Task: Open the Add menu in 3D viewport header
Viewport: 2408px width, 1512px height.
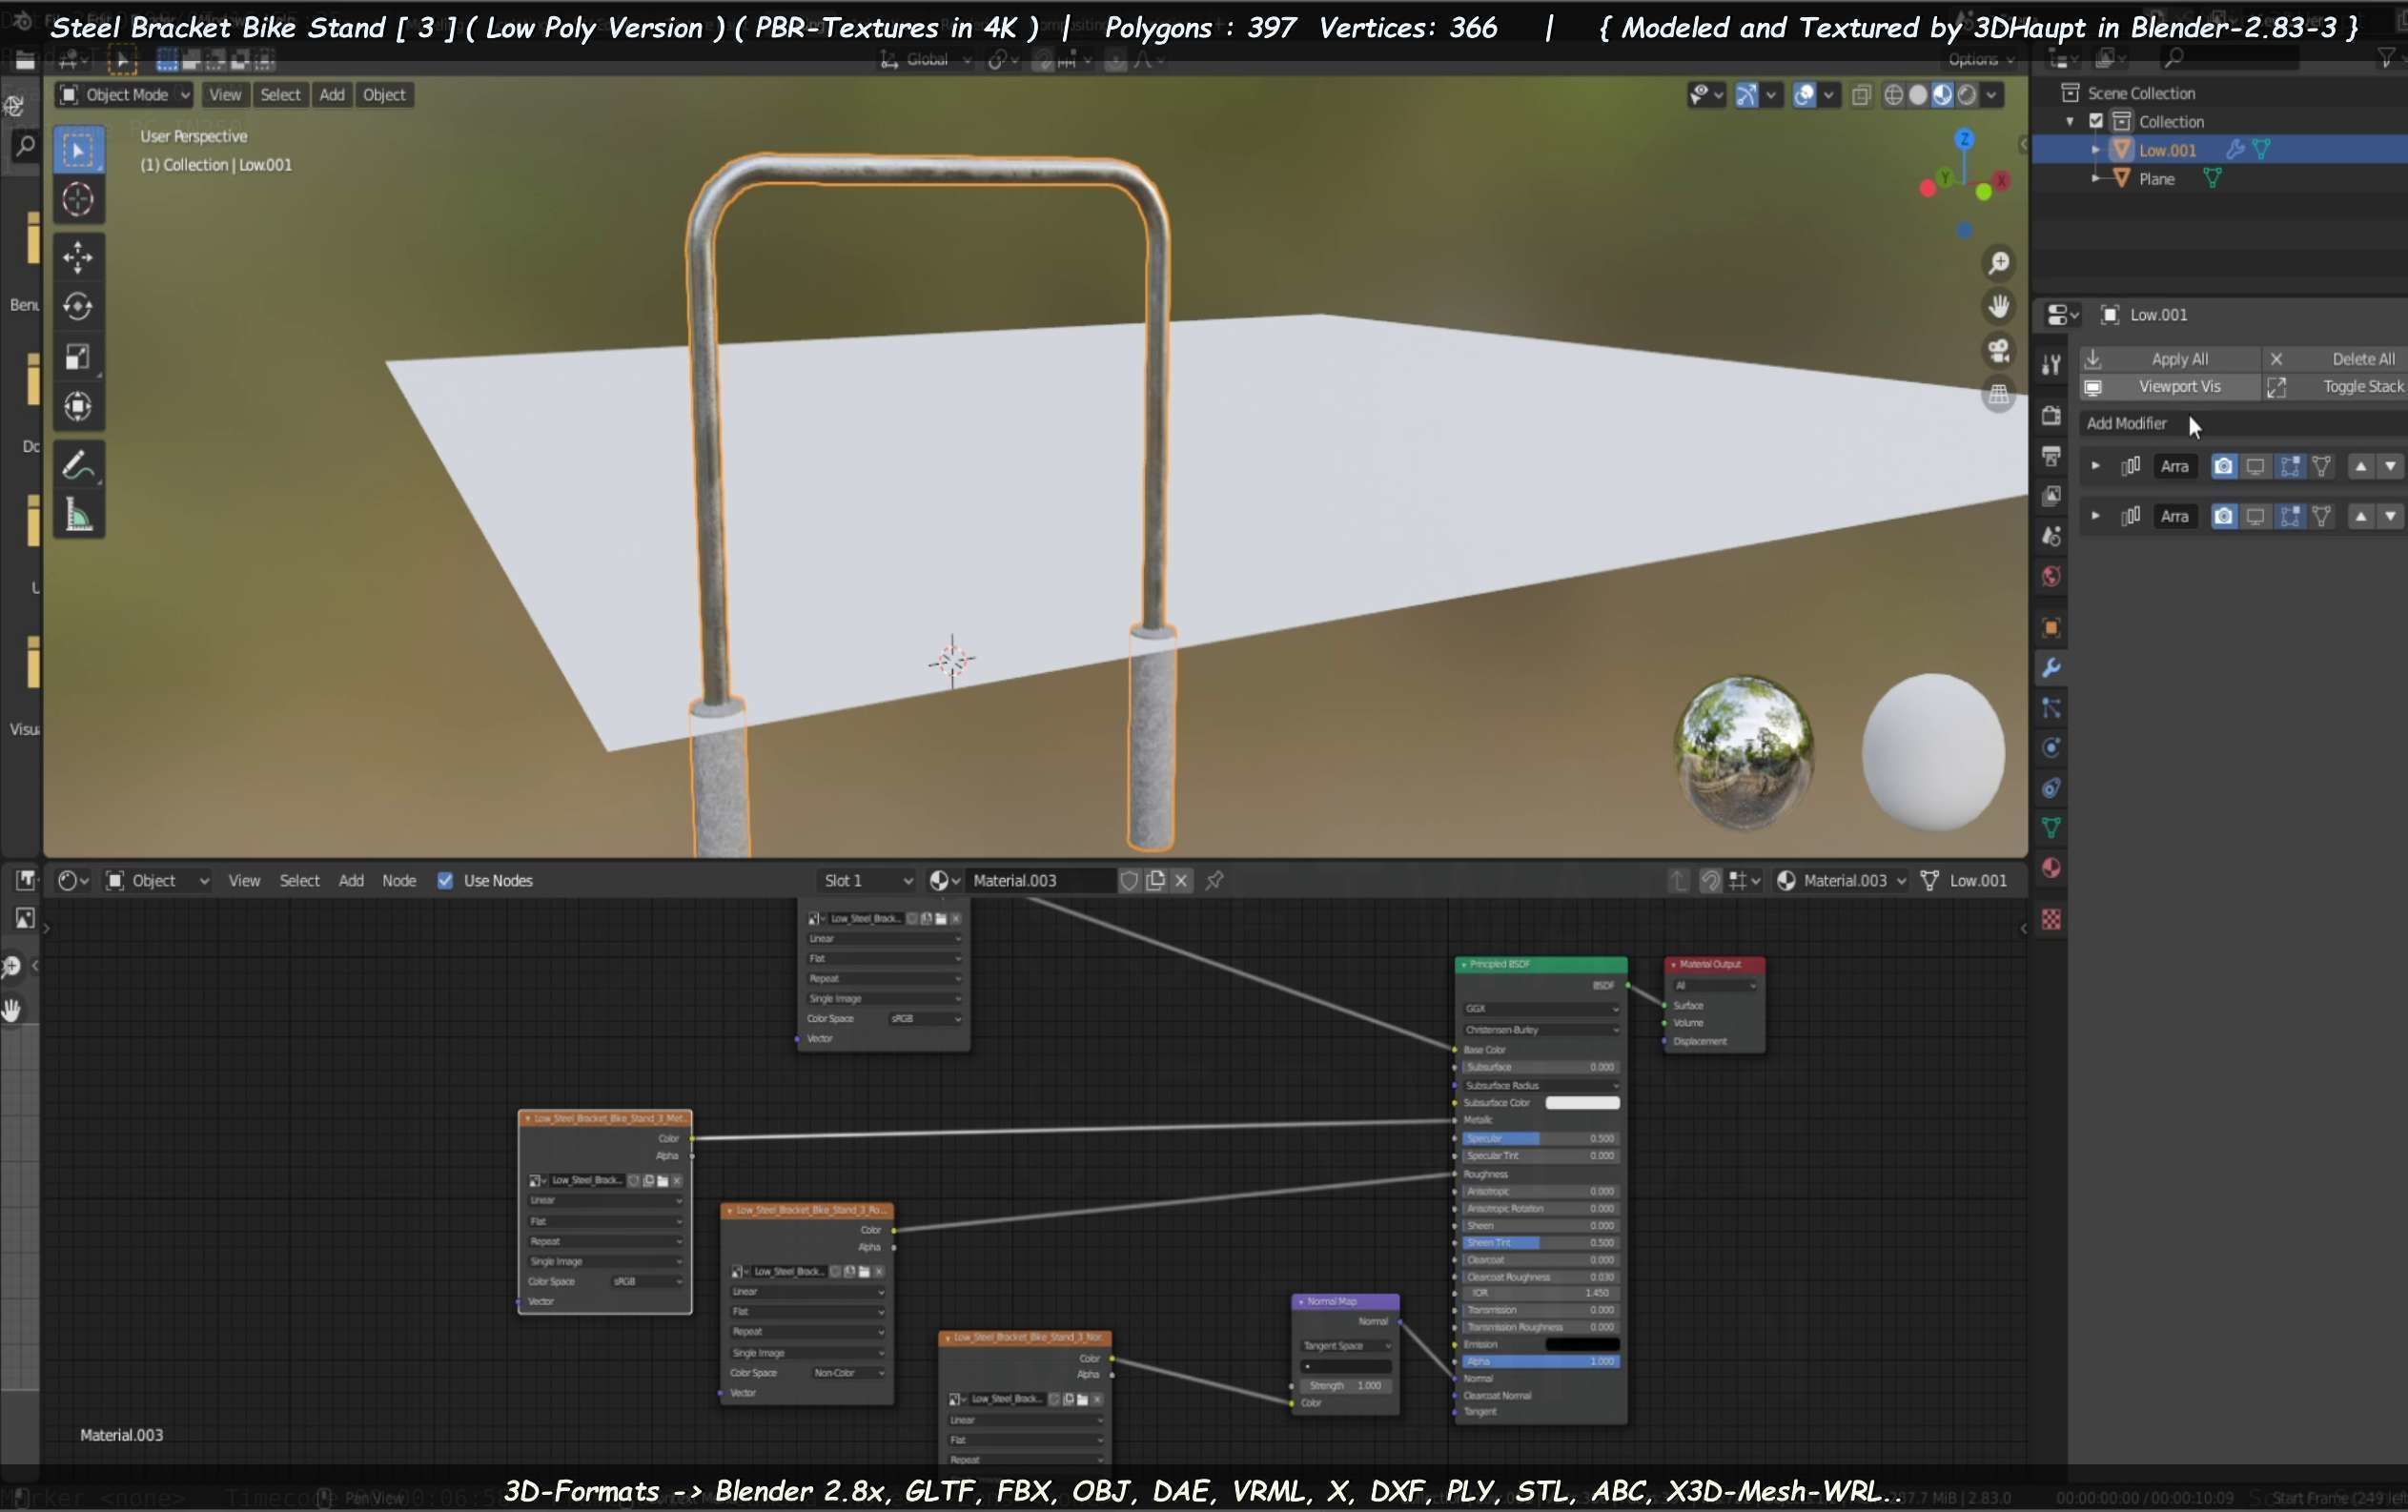Action: tap(332, 95)
